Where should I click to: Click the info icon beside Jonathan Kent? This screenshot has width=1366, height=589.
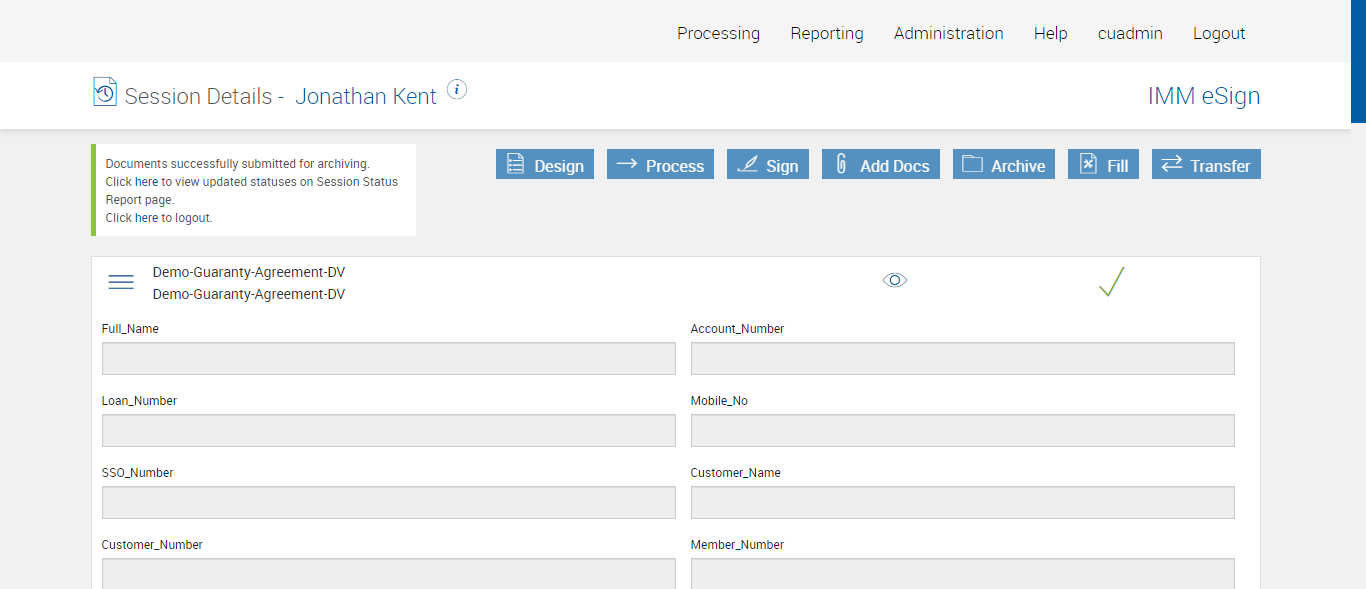click(457, 90)
